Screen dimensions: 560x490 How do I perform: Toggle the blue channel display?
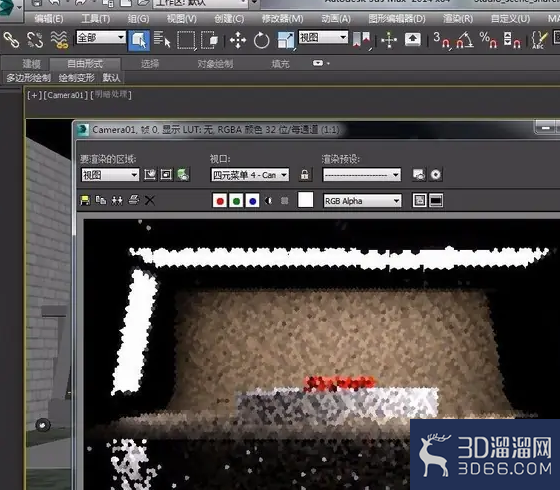(x=252, y=201)
